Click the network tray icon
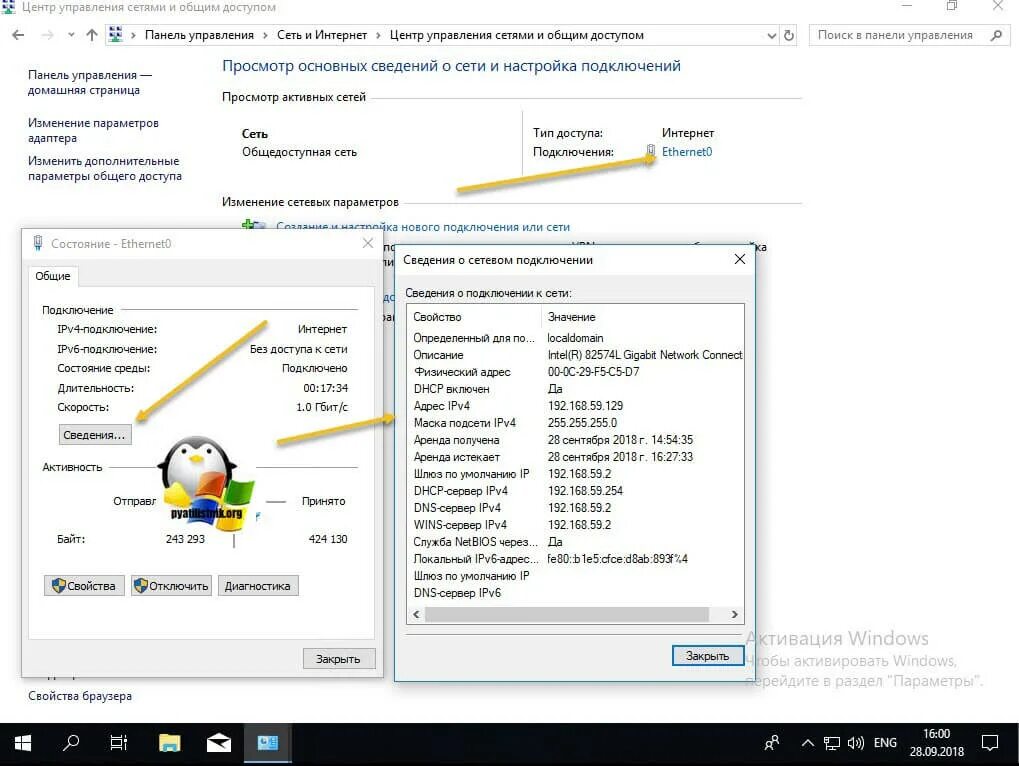1019x766 pixels. click(832, 743)
